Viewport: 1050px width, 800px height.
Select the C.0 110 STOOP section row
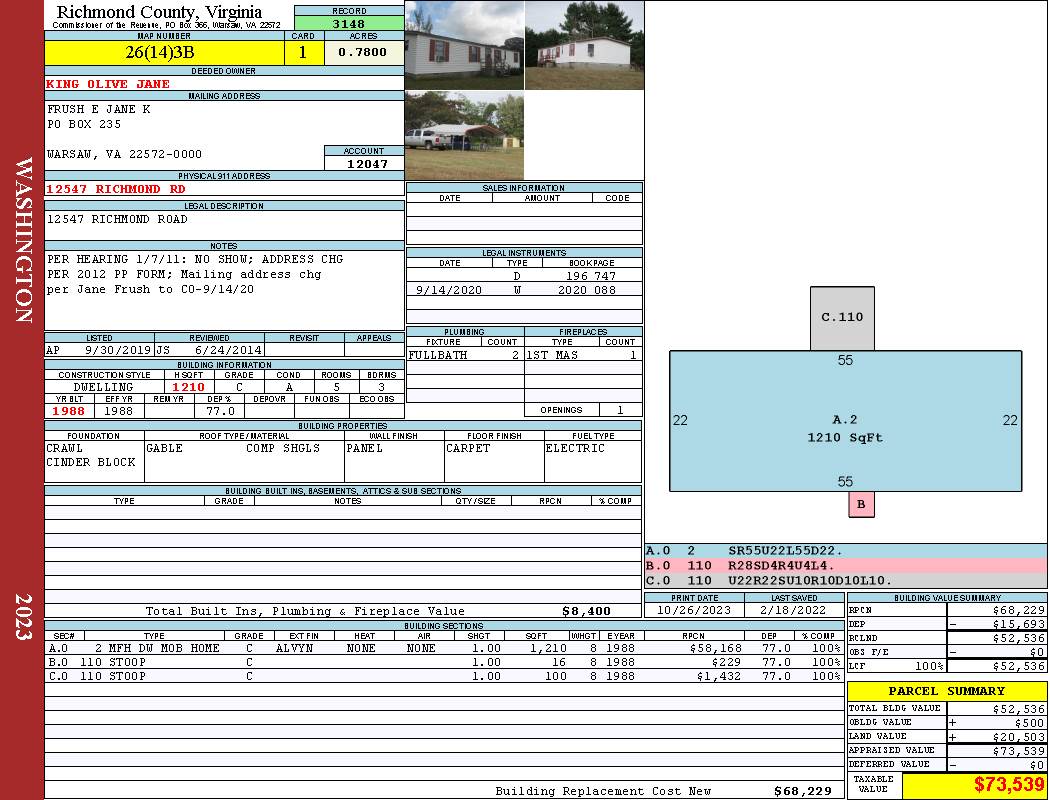[445, 676]
